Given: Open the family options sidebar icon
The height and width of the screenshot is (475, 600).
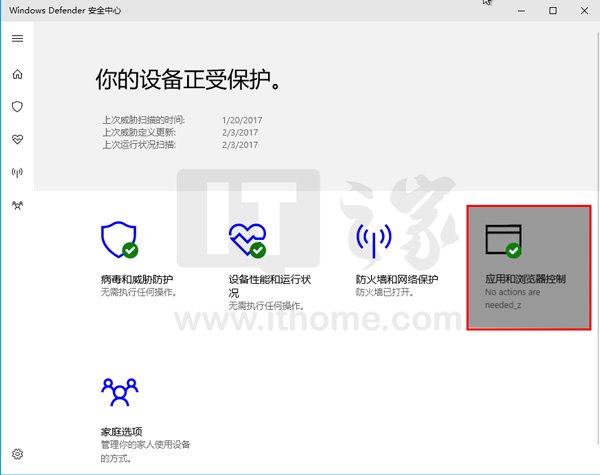Looking at the screenshot, I should point(17,206).
